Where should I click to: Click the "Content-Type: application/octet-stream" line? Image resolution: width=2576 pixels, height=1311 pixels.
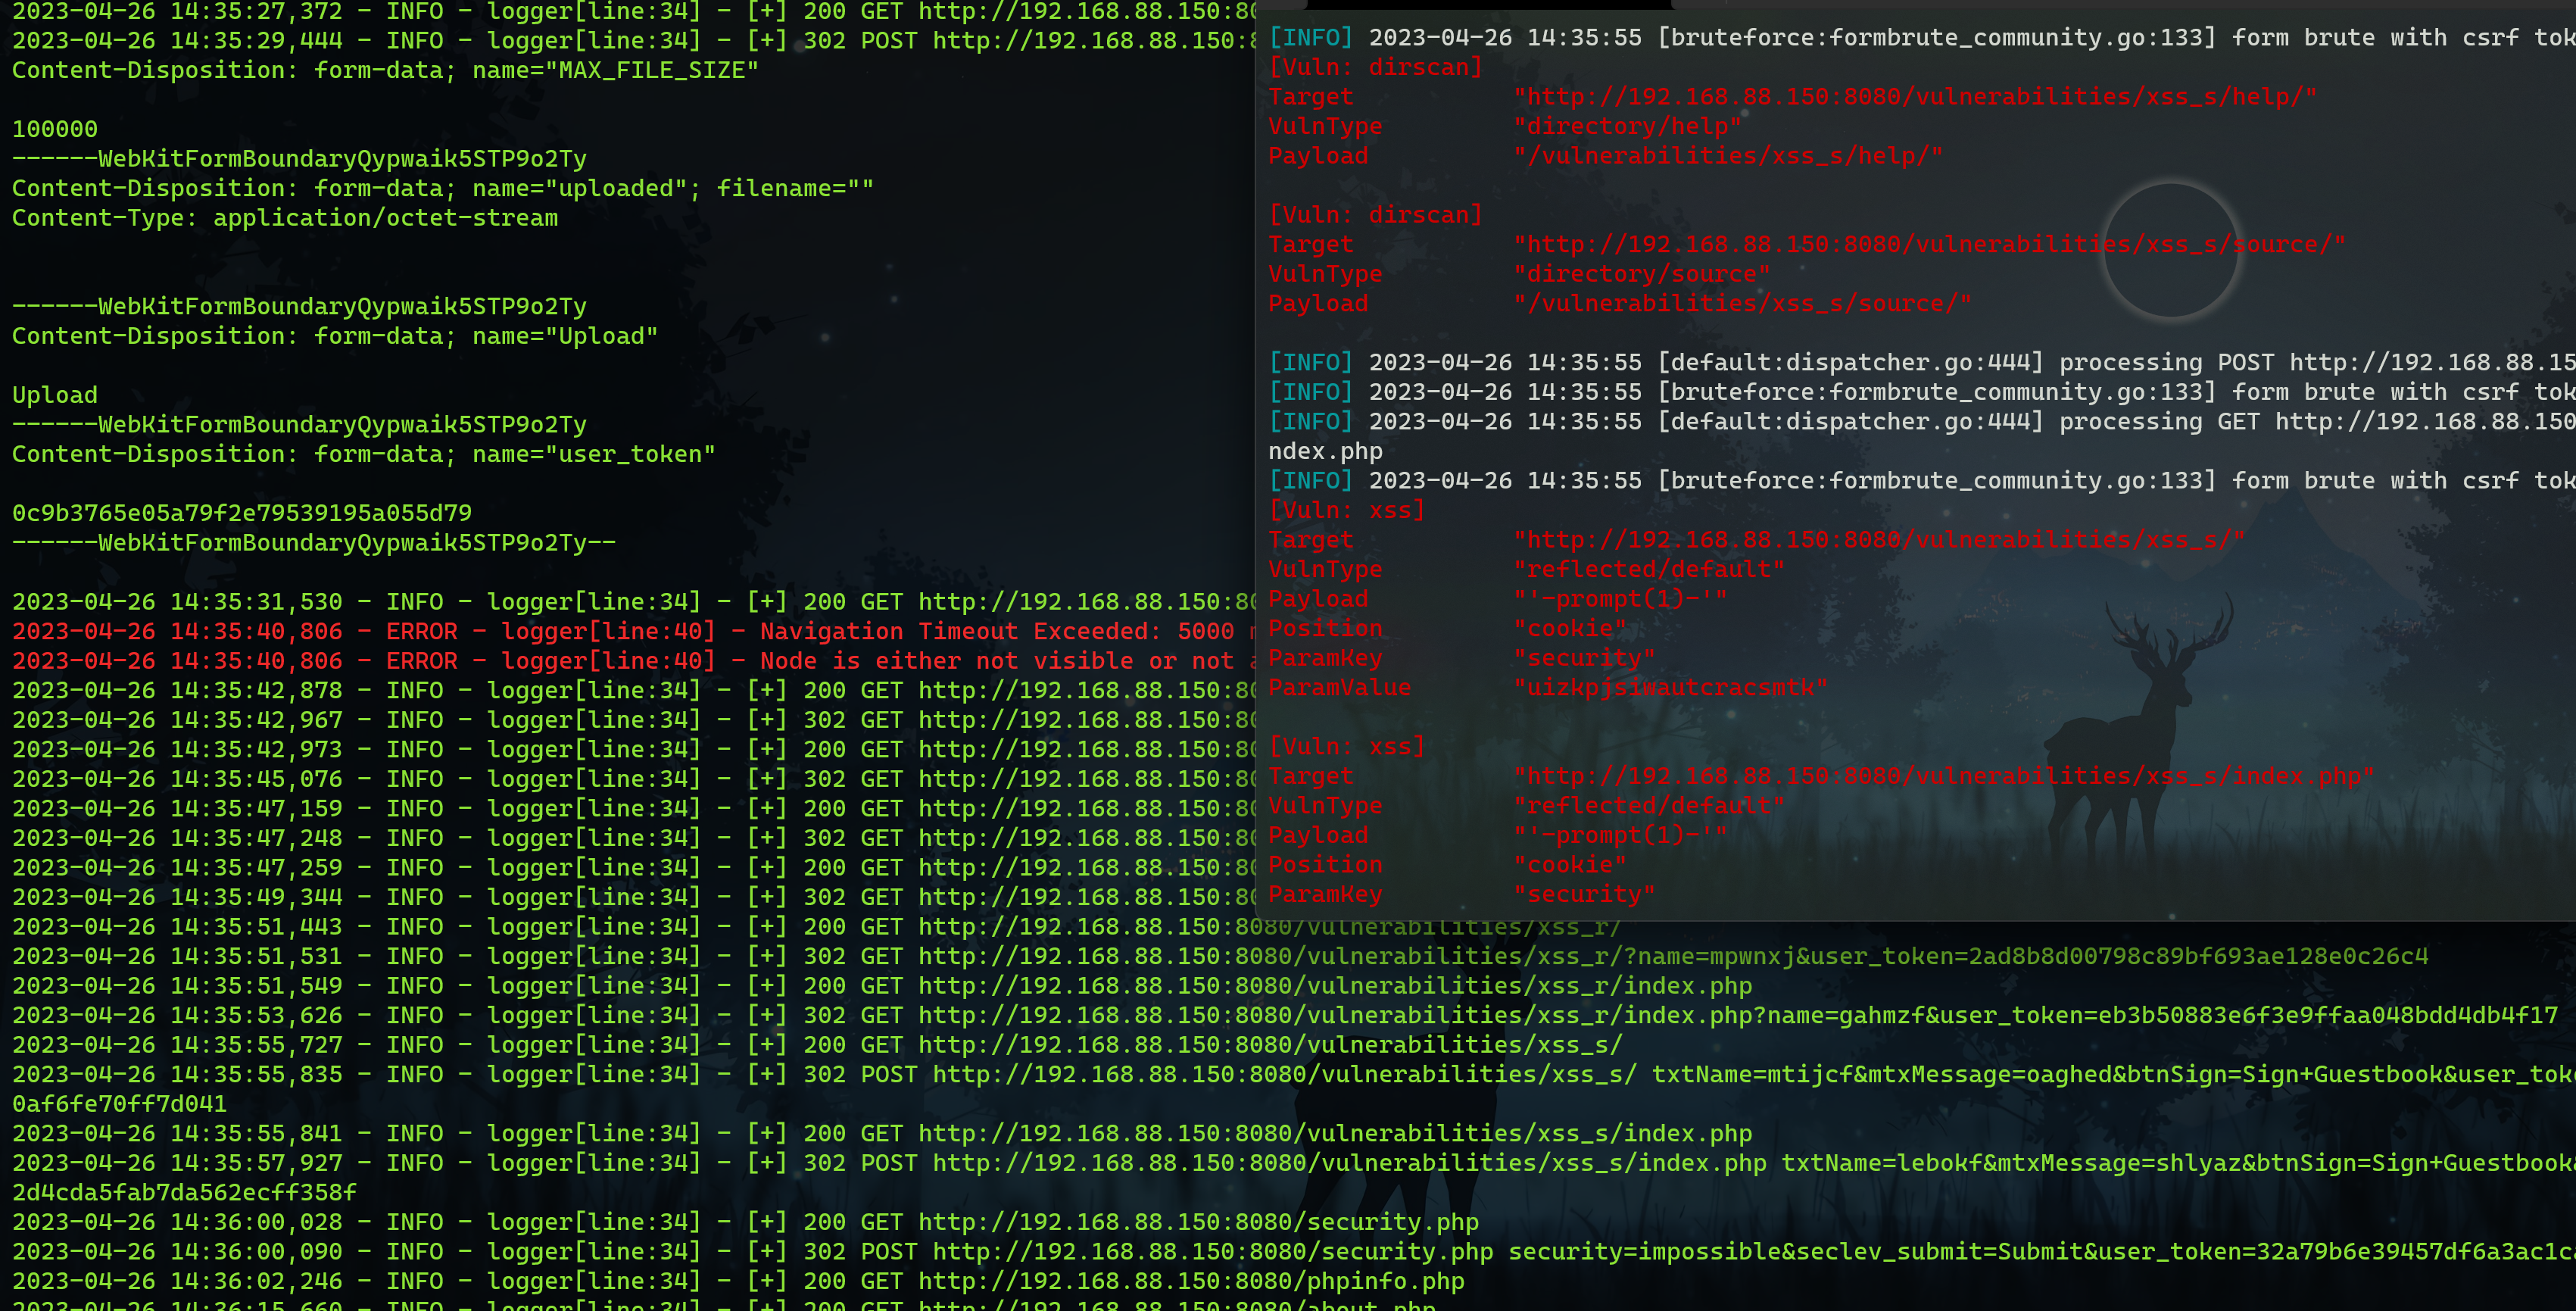coord(285,218)
